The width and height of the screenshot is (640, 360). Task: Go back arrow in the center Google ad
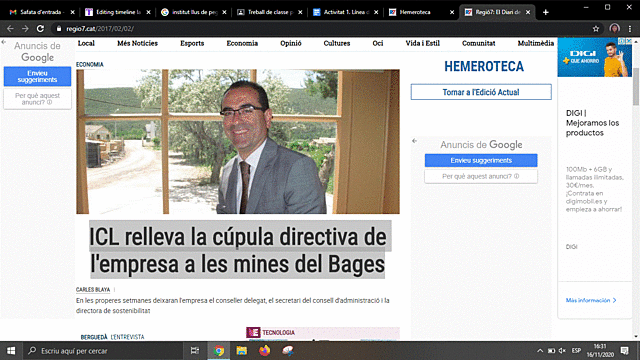(414, 141)
